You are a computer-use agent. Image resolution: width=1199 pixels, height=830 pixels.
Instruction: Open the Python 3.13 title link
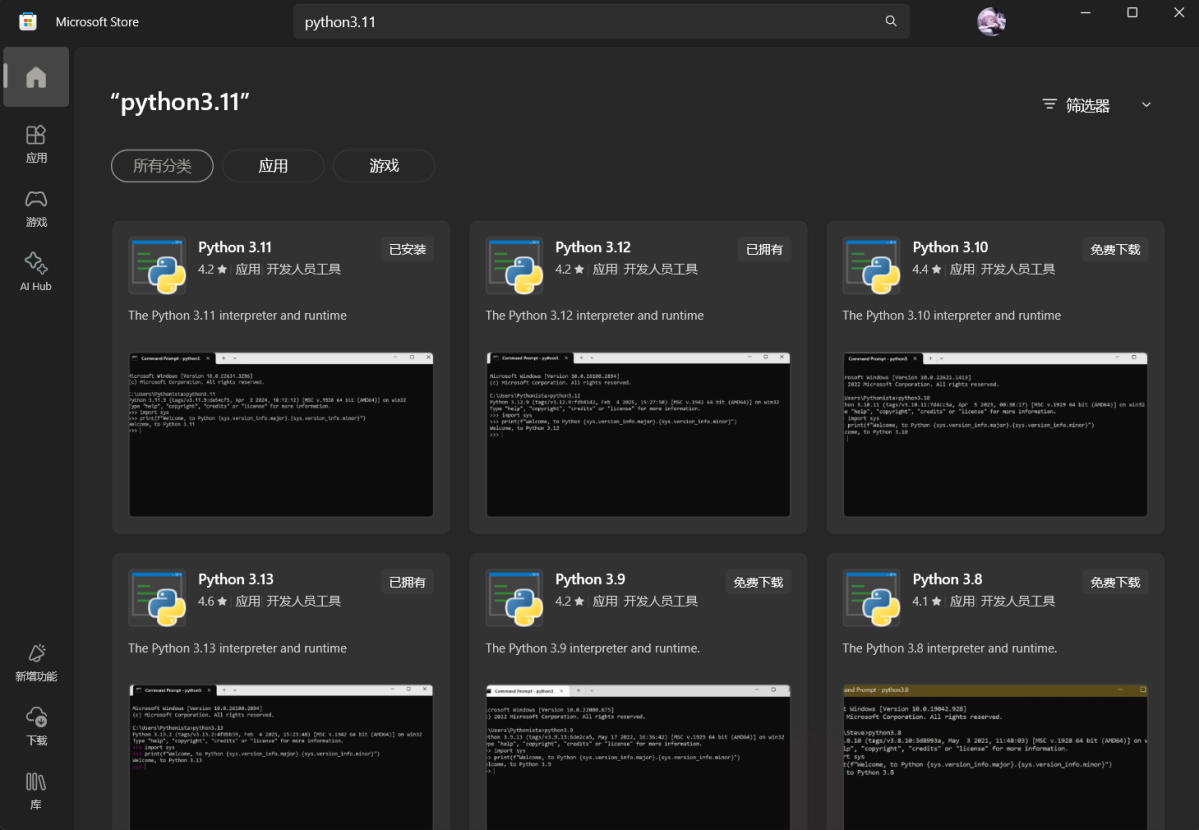(x=235, y=579)
